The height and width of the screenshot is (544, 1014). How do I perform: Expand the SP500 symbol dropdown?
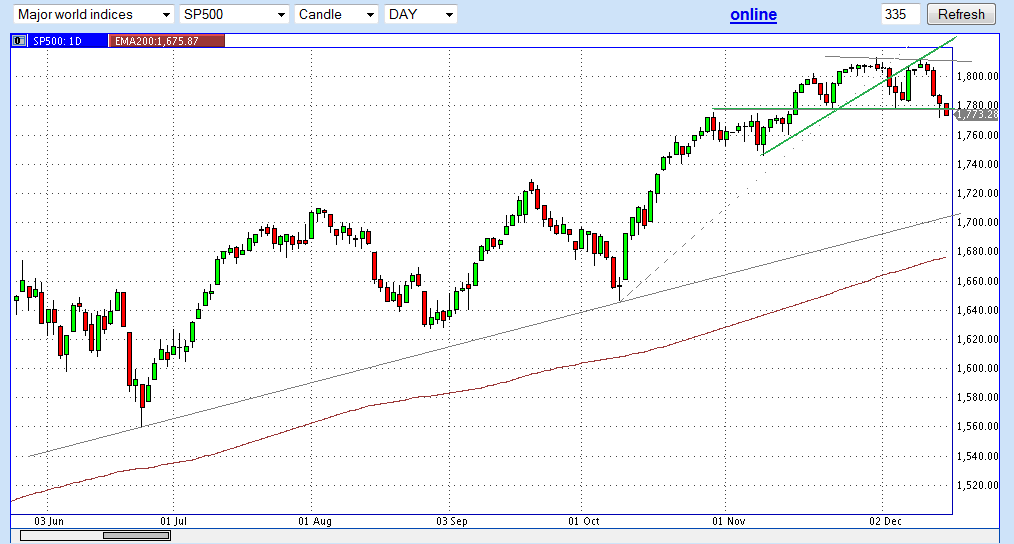pos(234,14)
